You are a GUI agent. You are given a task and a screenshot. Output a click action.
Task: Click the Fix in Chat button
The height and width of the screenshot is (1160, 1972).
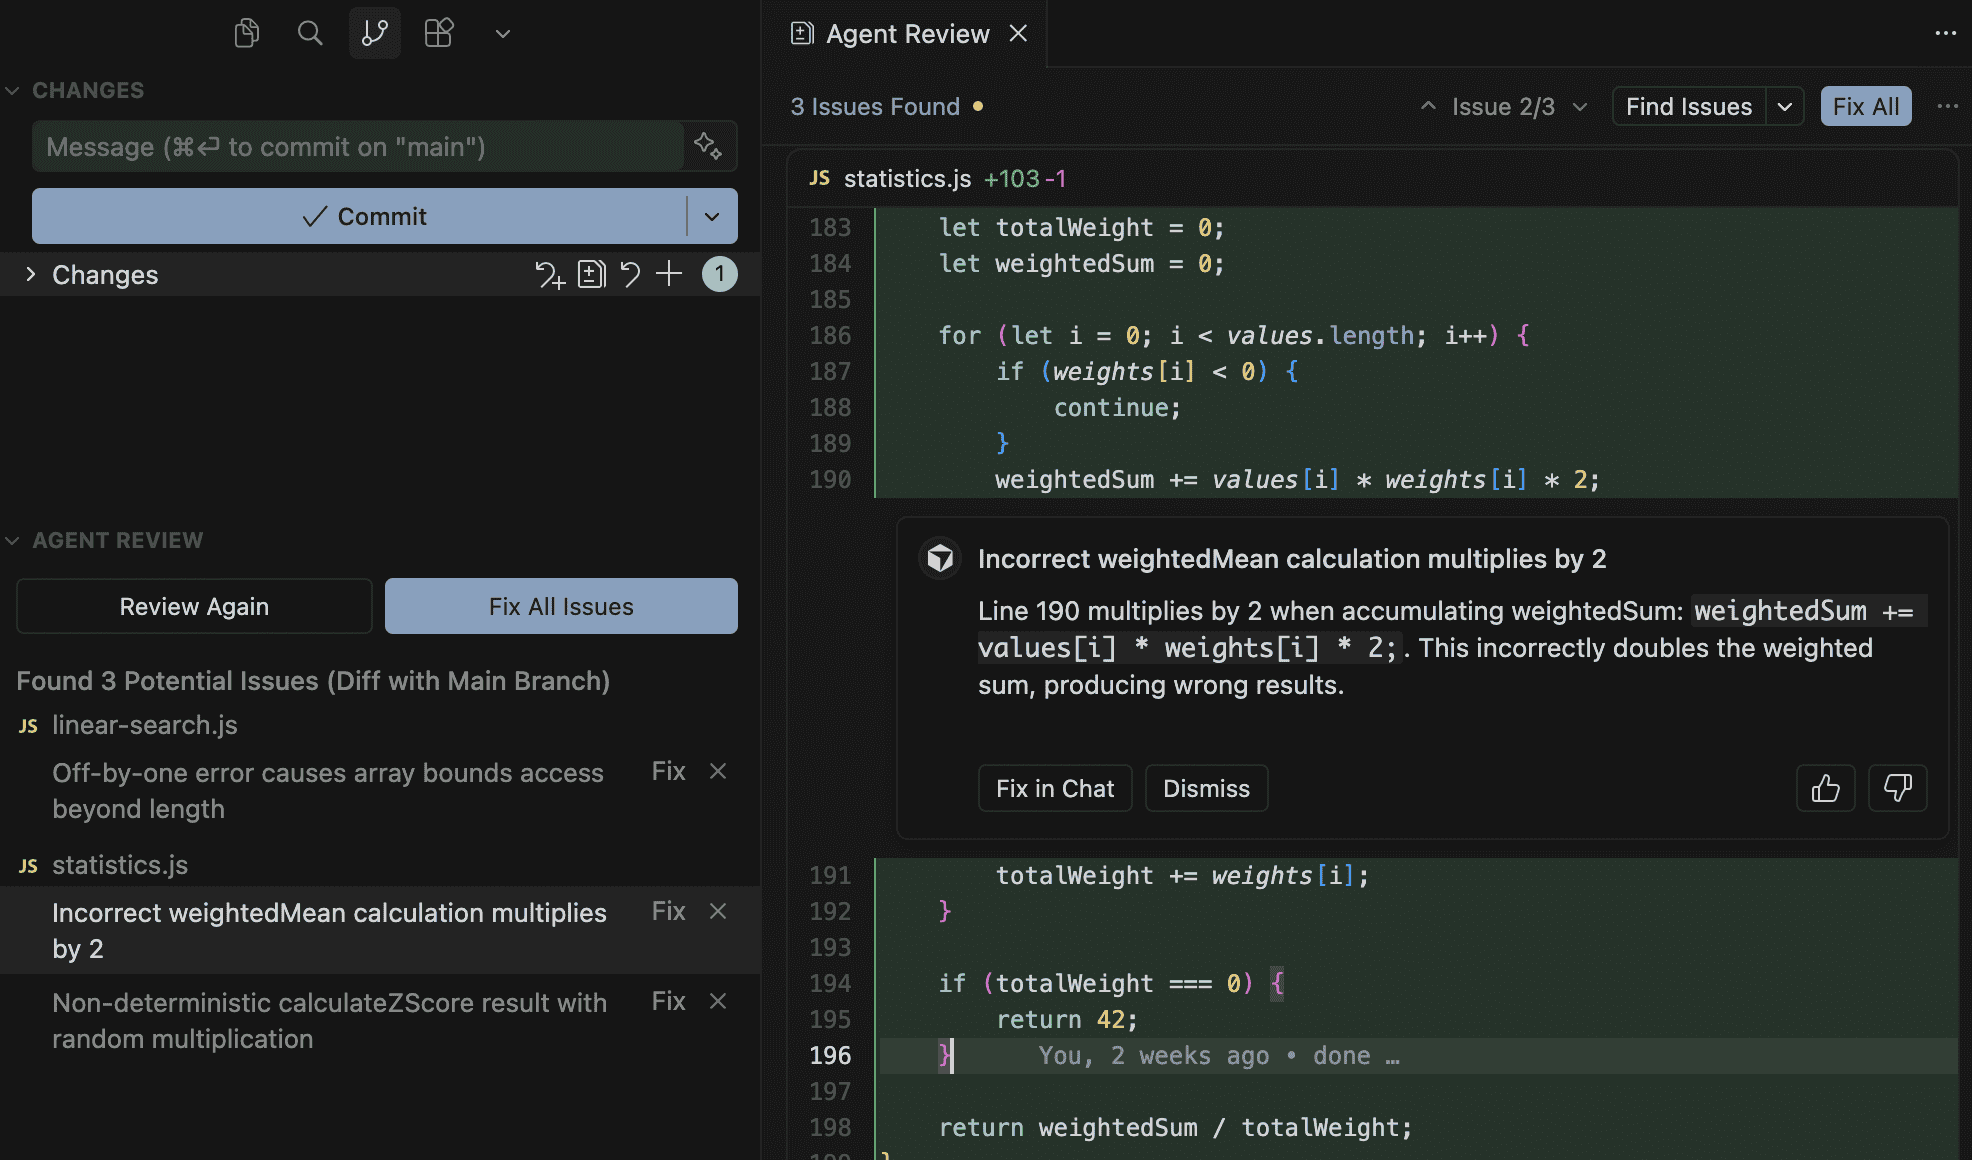tap(1054, 788)
